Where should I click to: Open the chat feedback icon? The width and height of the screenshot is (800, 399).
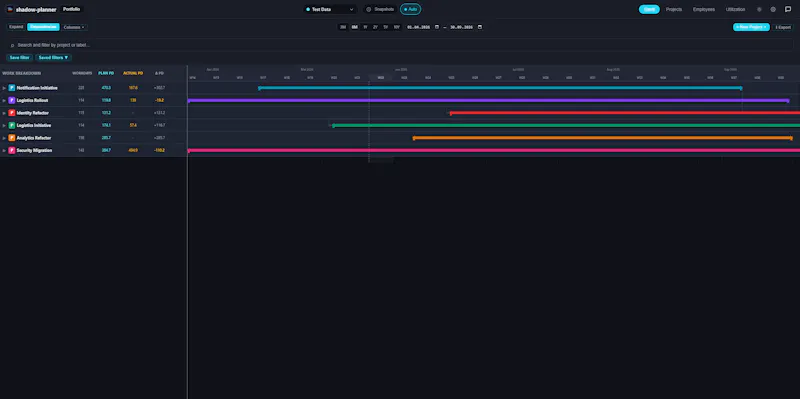coord(788,9)
